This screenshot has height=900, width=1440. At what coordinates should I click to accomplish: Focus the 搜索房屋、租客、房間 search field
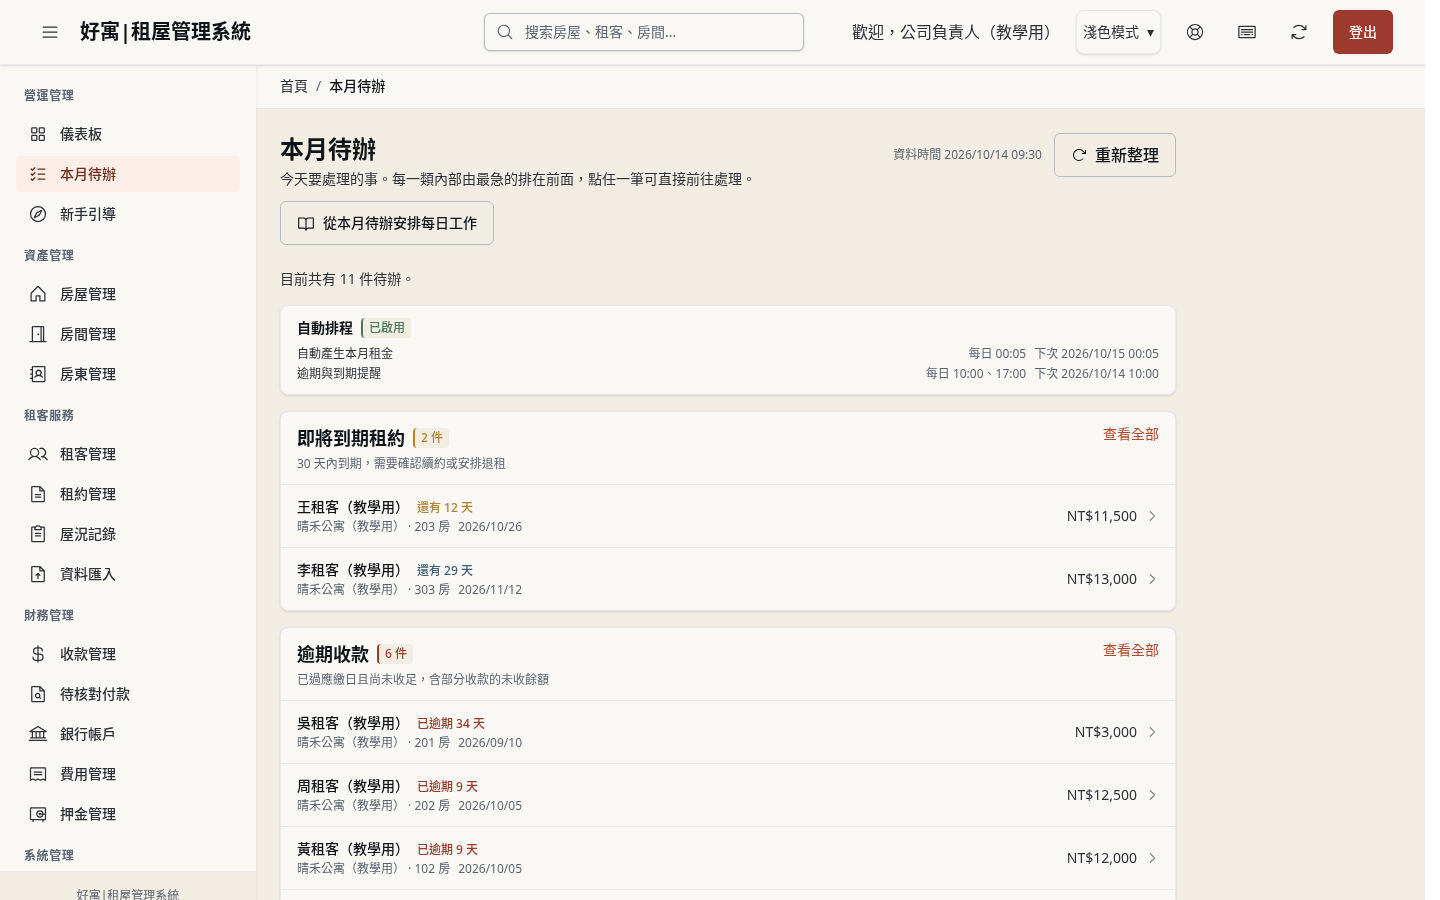(644, 32)
